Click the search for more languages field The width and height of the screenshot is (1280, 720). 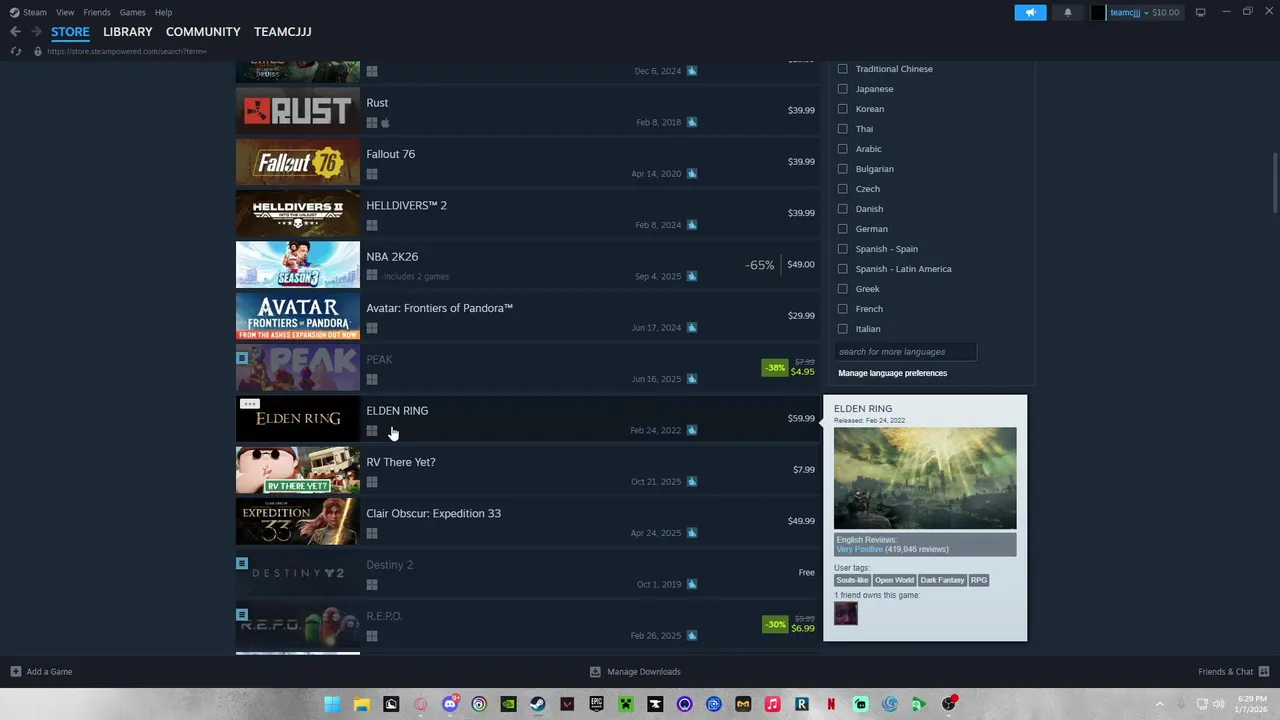pos(905,352)
